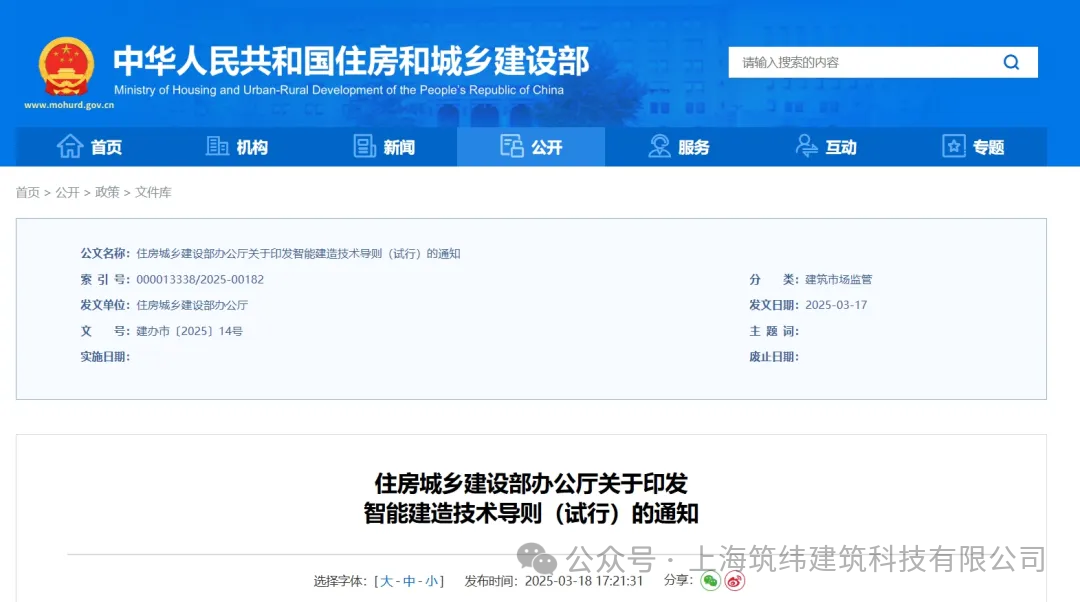The height and width of the screenshot is (602, 1080).
Task: Go to 首页 in breadcrumb
Action: coord(28,192)
